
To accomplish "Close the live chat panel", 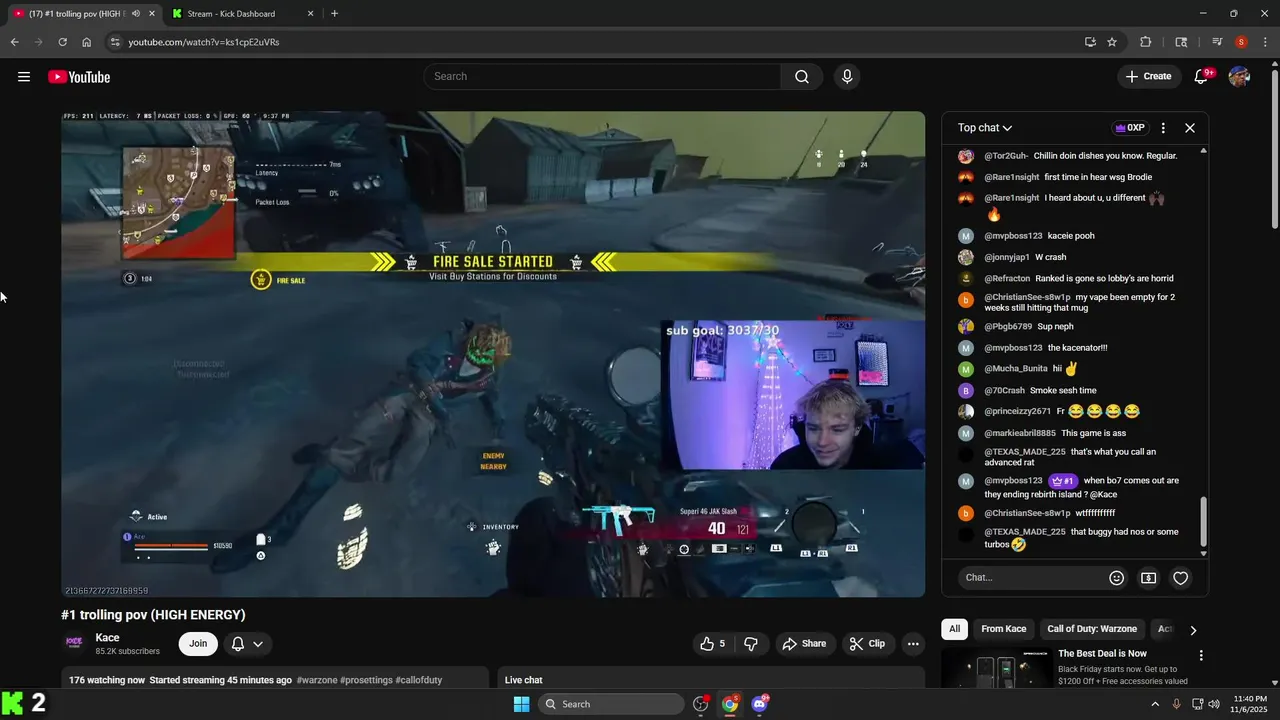I will [1190, 128].
